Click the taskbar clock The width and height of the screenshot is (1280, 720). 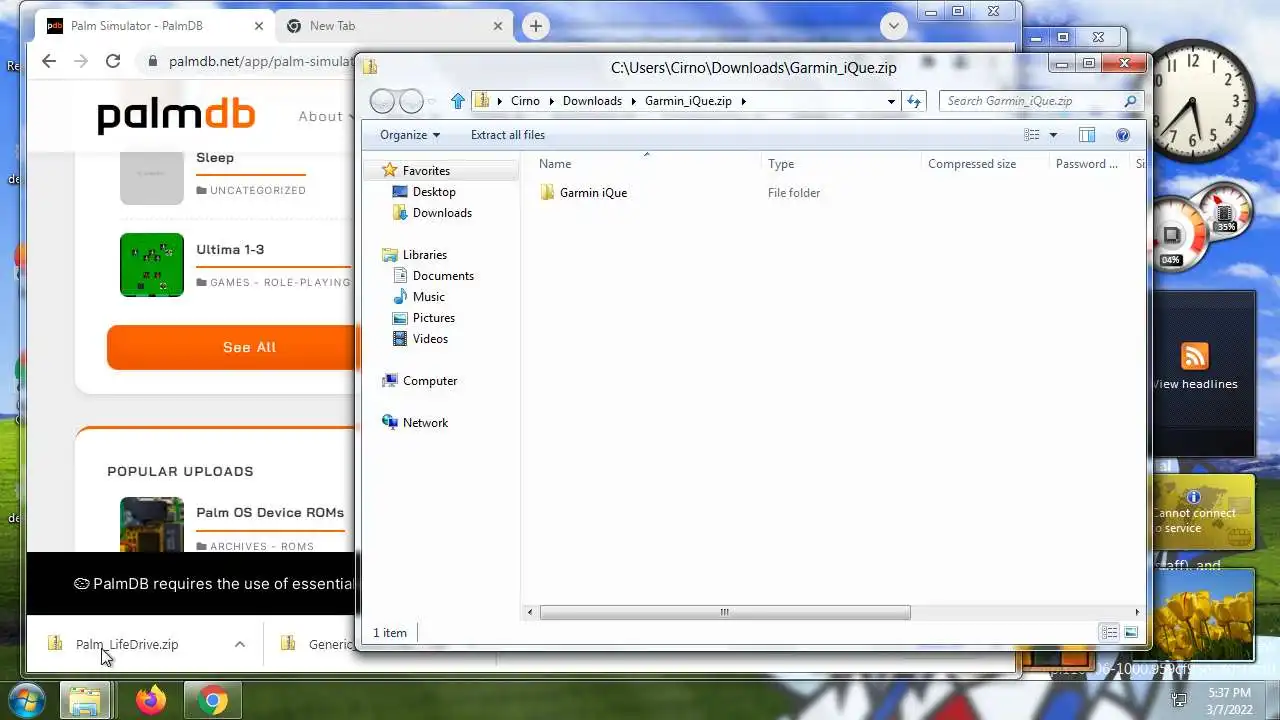pos(1229,700)
